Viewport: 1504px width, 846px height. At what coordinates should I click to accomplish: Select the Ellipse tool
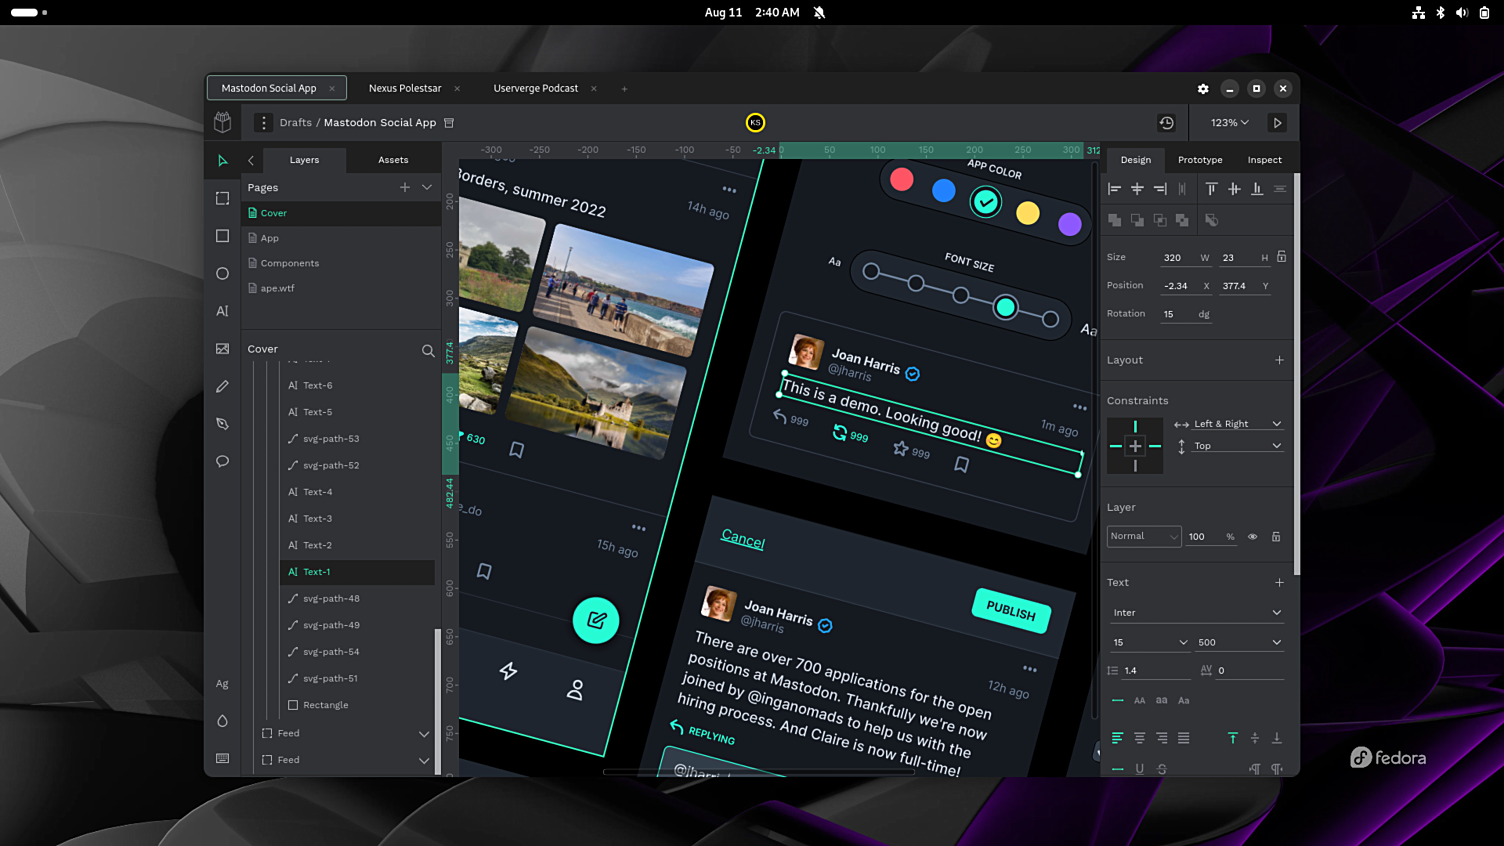click(222, 273)
